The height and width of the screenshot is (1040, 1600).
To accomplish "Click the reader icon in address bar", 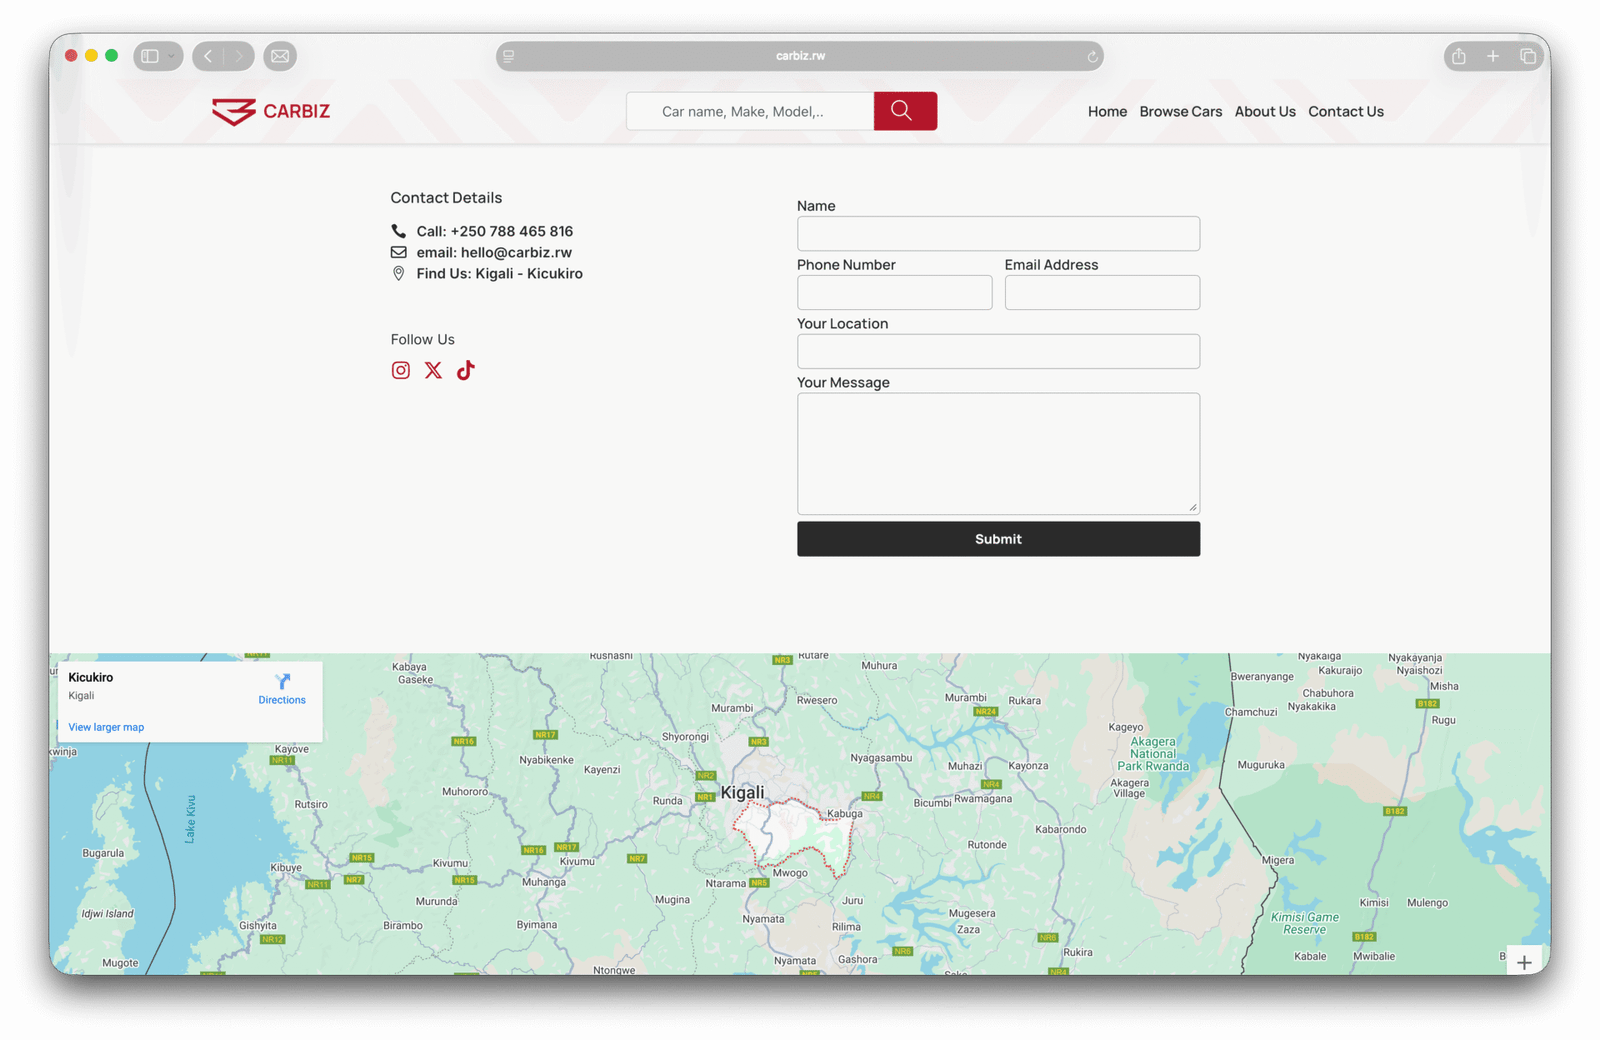I will tap(509, 56).
